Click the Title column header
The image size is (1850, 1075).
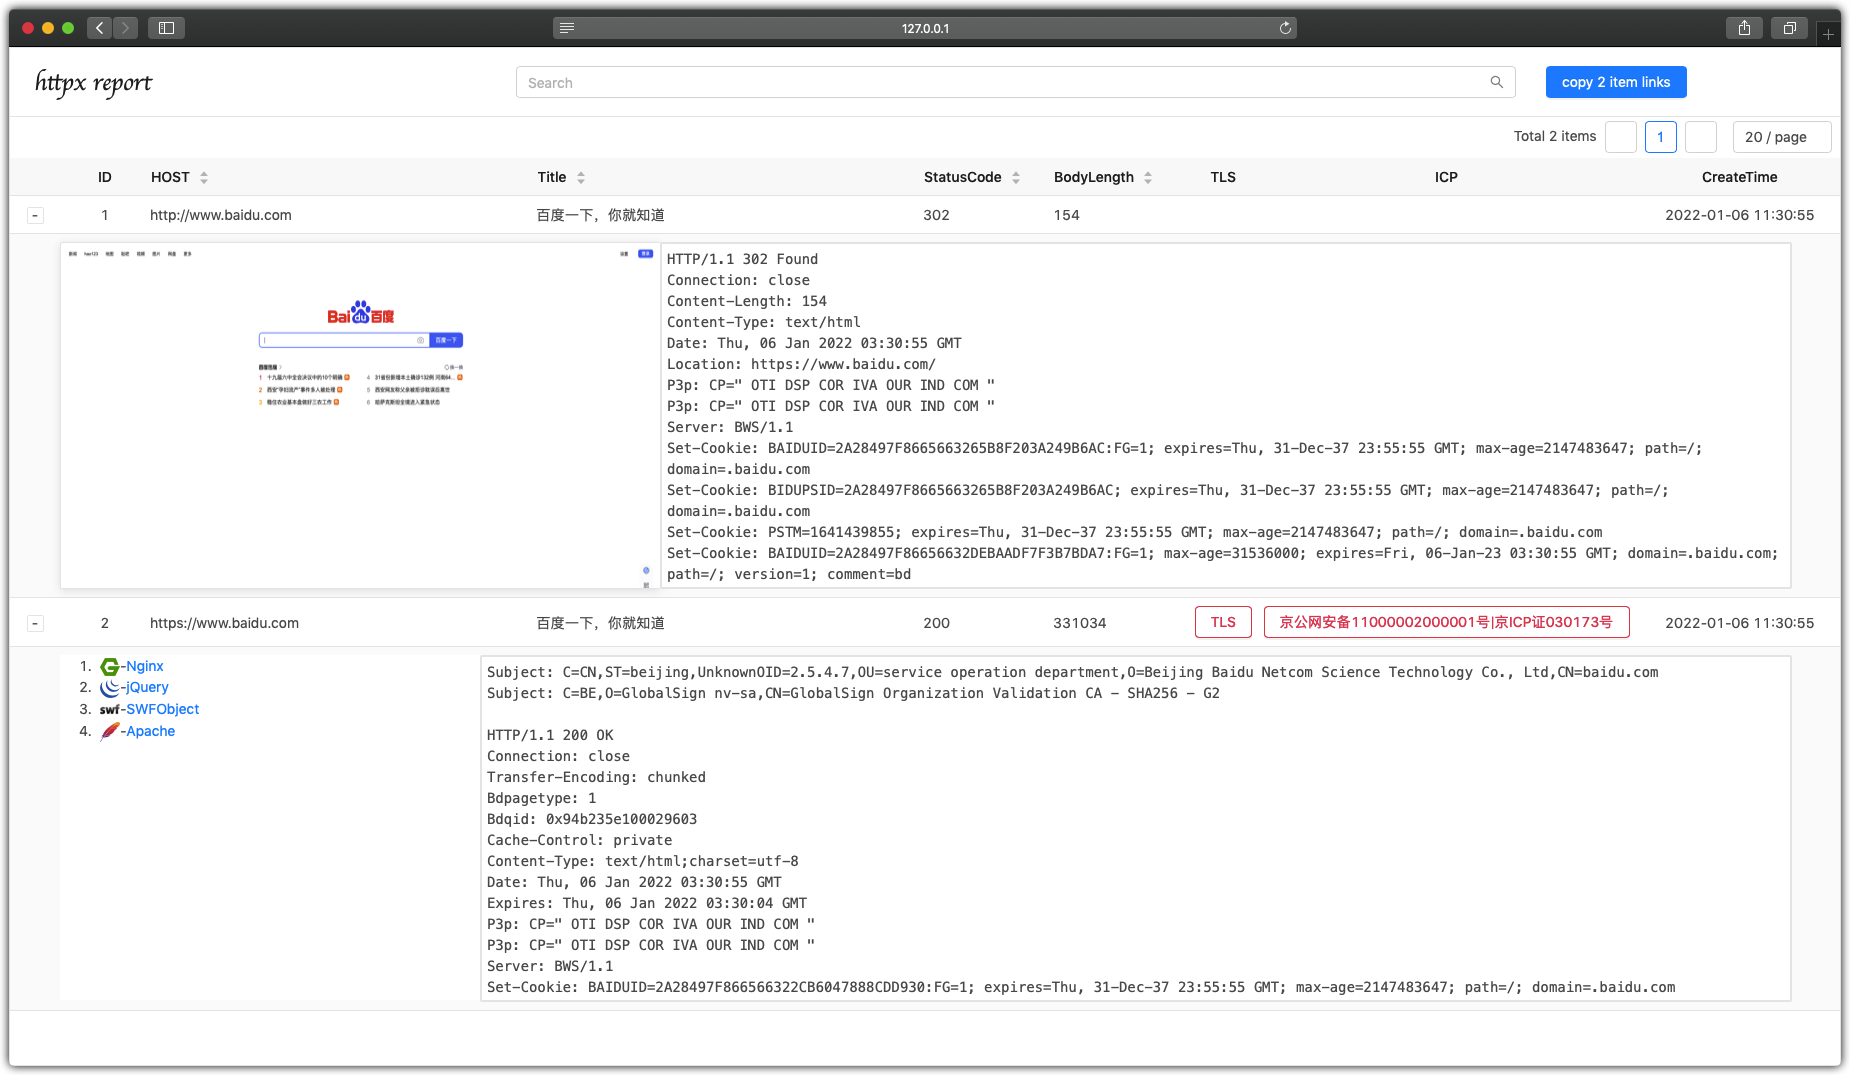coord(552,177)
